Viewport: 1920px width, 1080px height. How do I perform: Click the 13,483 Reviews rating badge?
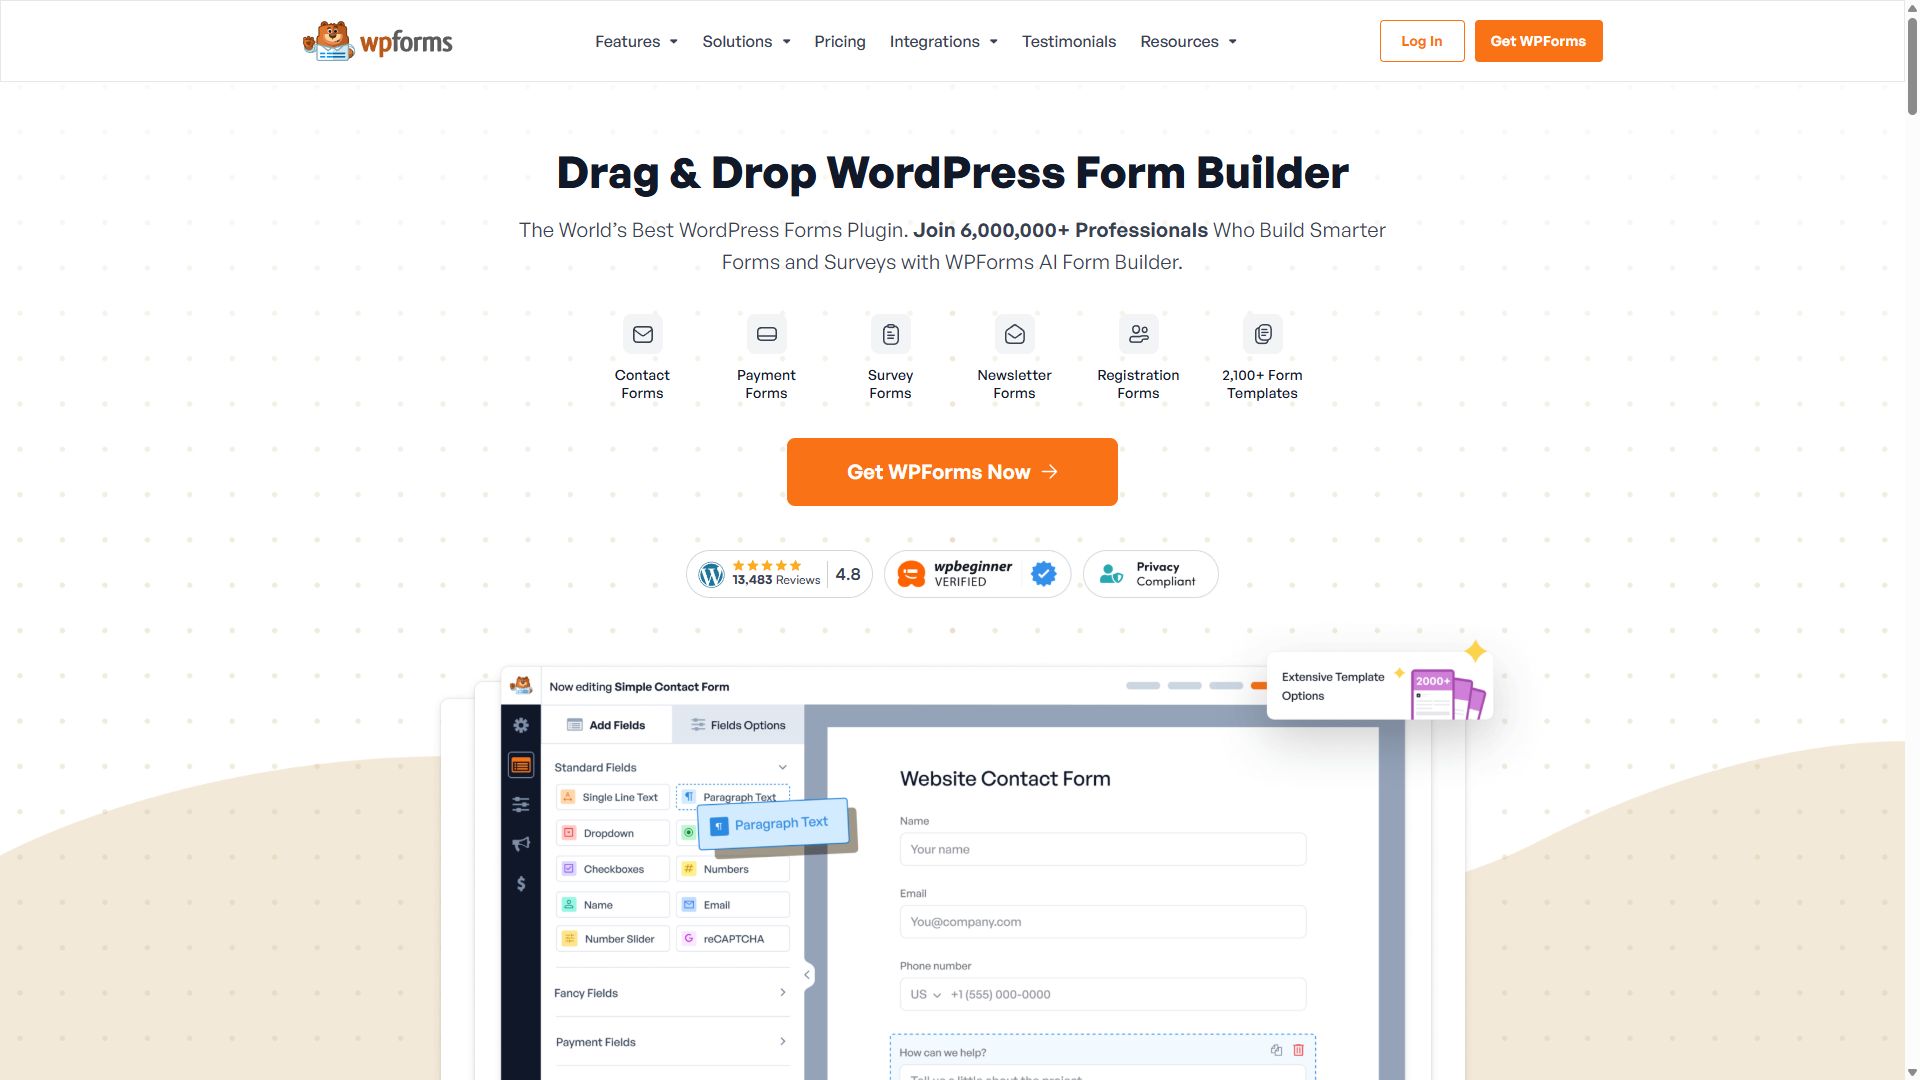click(779, 574)
